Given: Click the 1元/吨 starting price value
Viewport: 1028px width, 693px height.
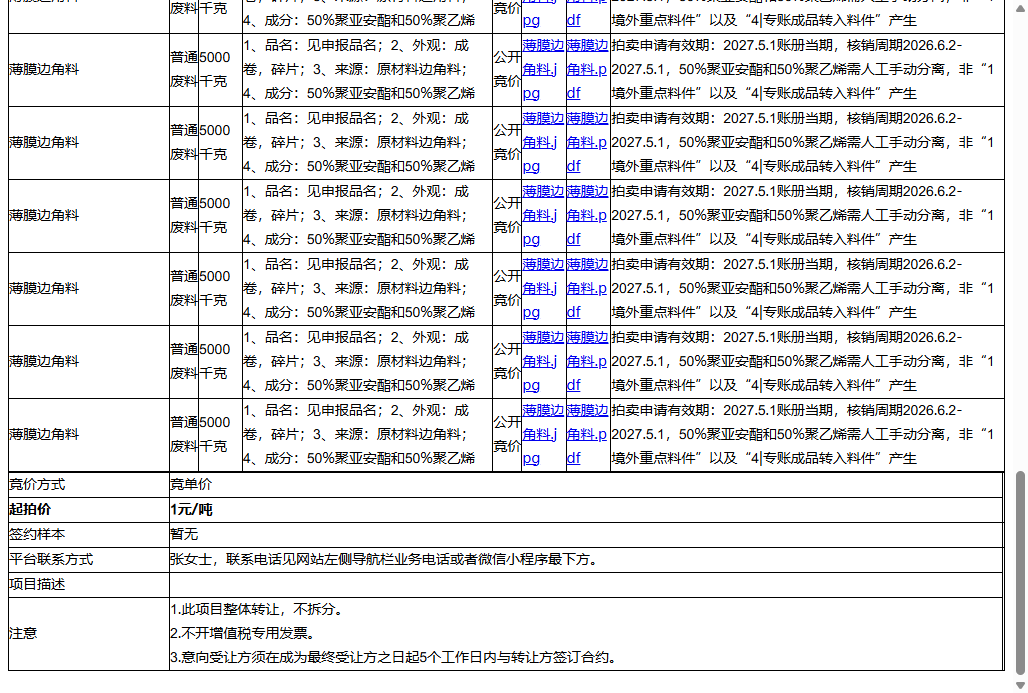Looking at the screenshot, I should pos(191,509).
